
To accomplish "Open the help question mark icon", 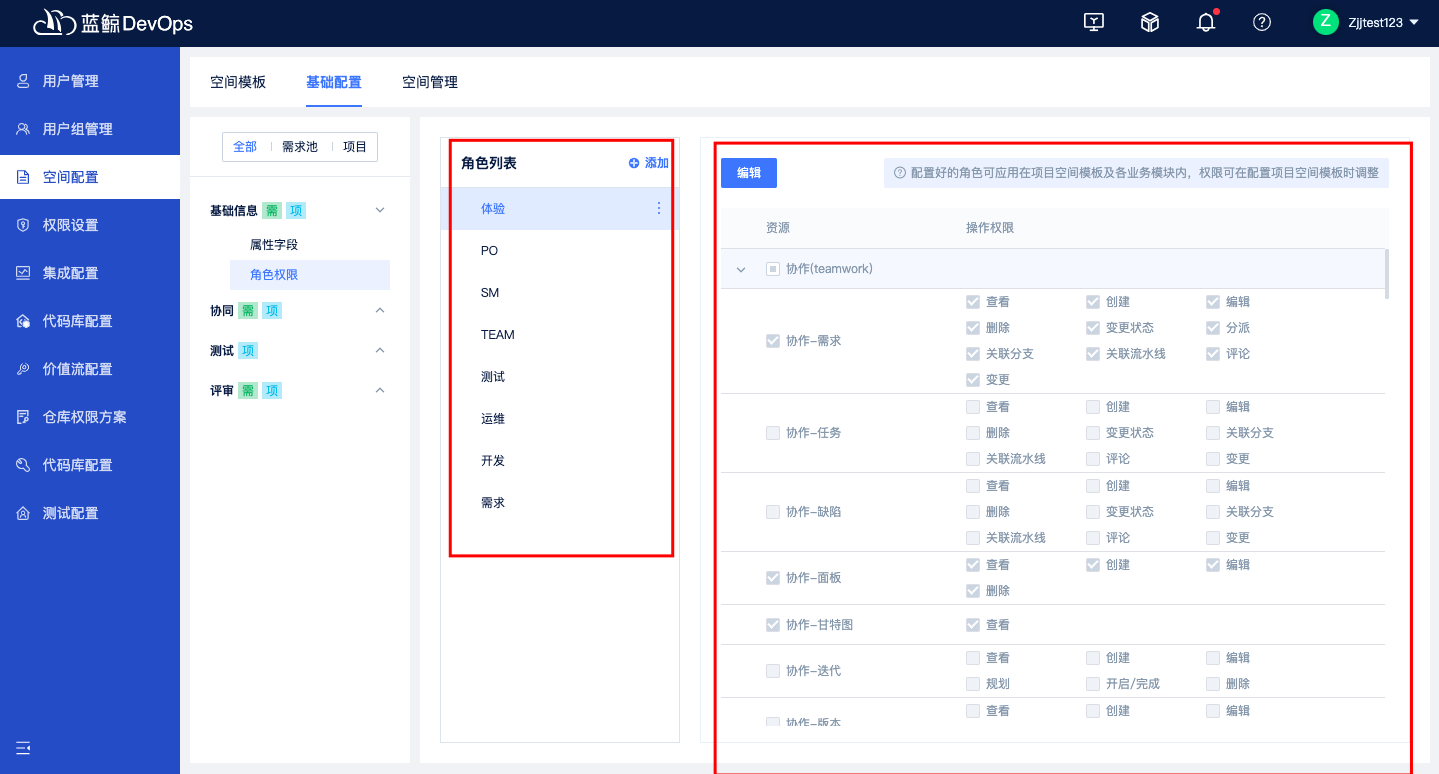I will tap(1262, 22).
